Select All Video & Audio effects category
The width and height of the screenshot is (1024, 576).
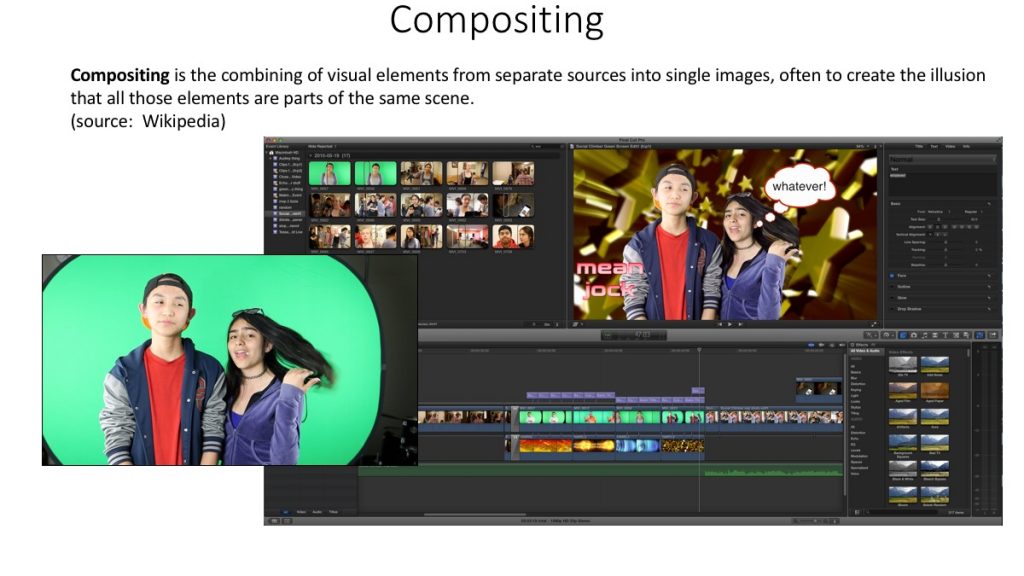[865, 351]
